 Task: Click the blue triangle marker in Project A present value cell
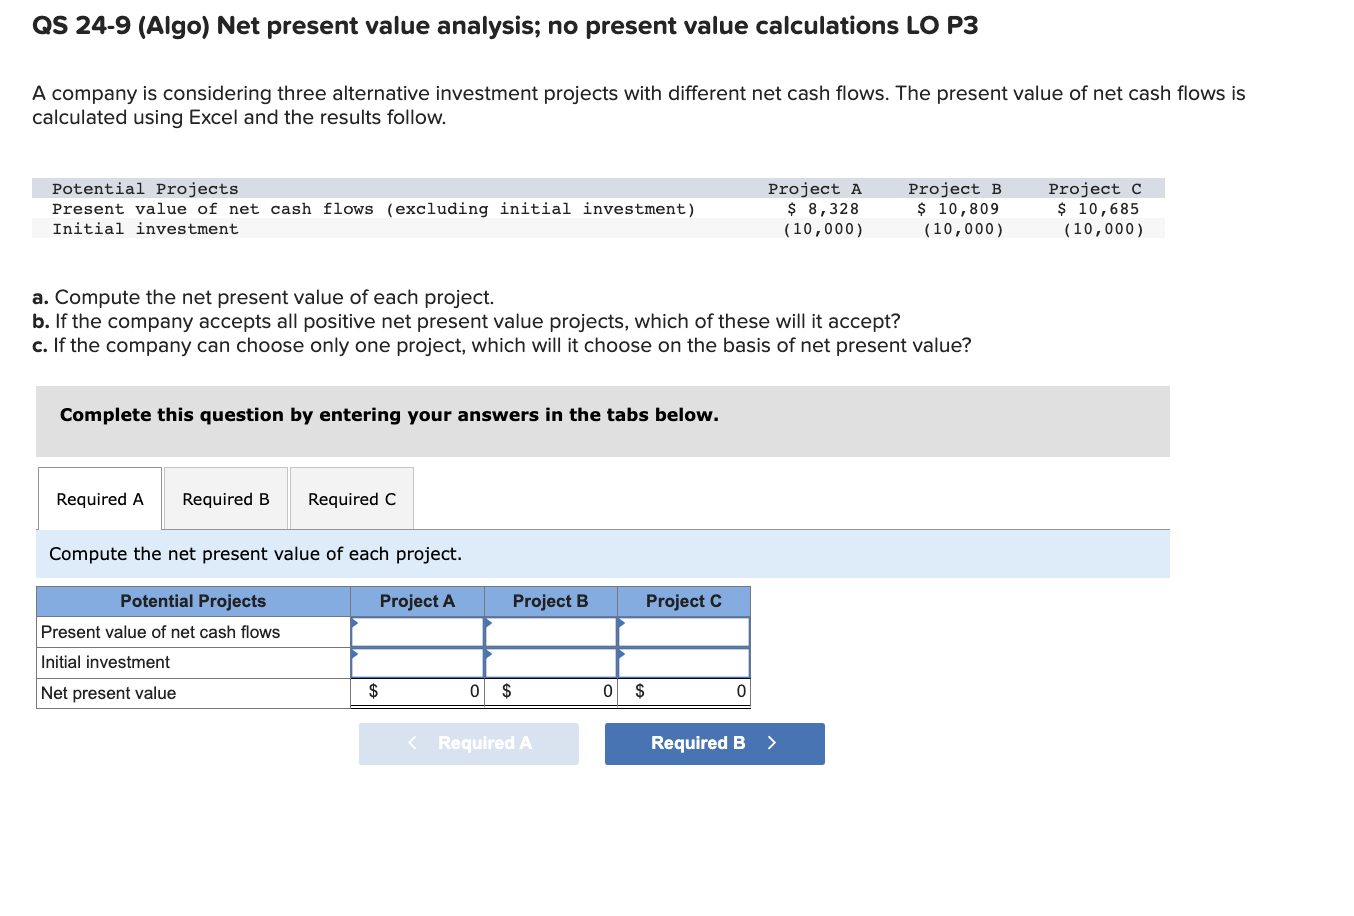[x=355, y=624]
